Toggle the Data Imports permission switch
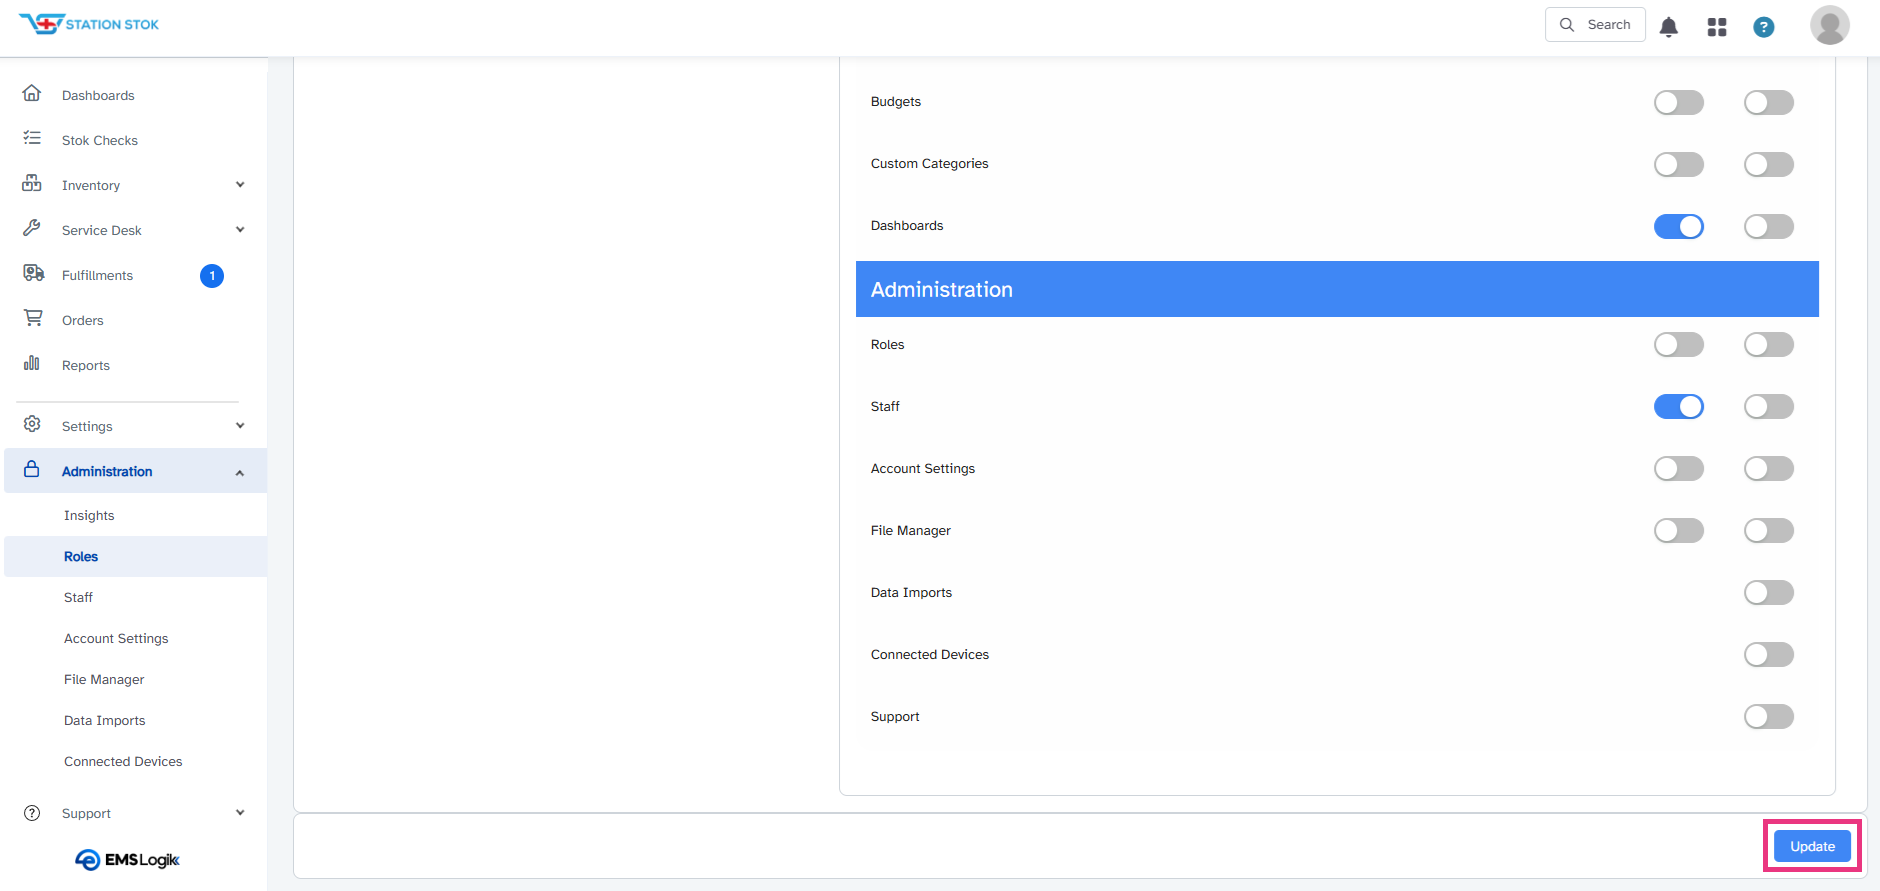1880x891 pixels. pyautogui.click(x=1769, y=593)
